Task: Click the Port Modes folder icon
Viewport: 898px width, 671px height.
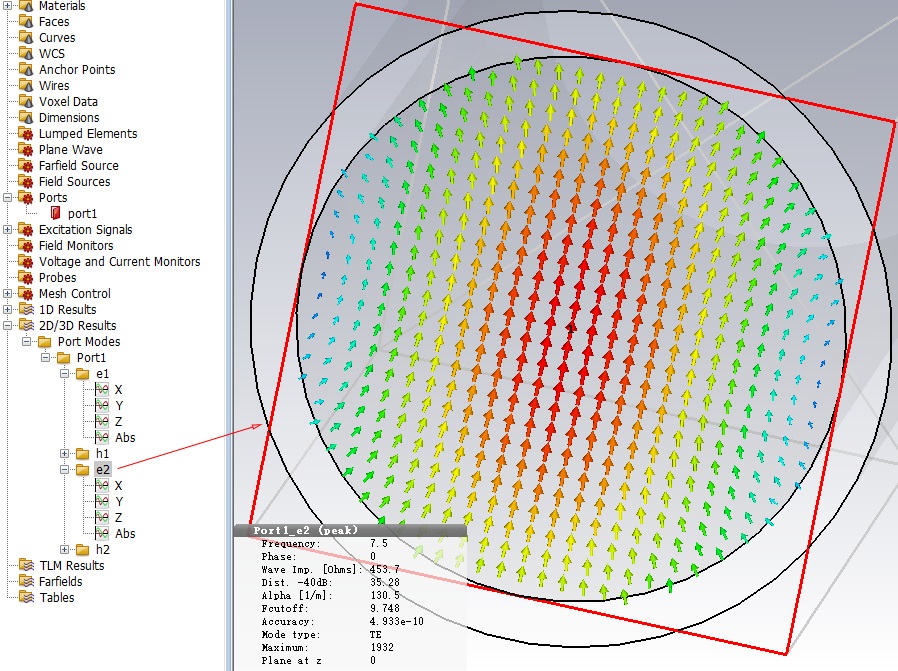Action: [x=45, y=342]
